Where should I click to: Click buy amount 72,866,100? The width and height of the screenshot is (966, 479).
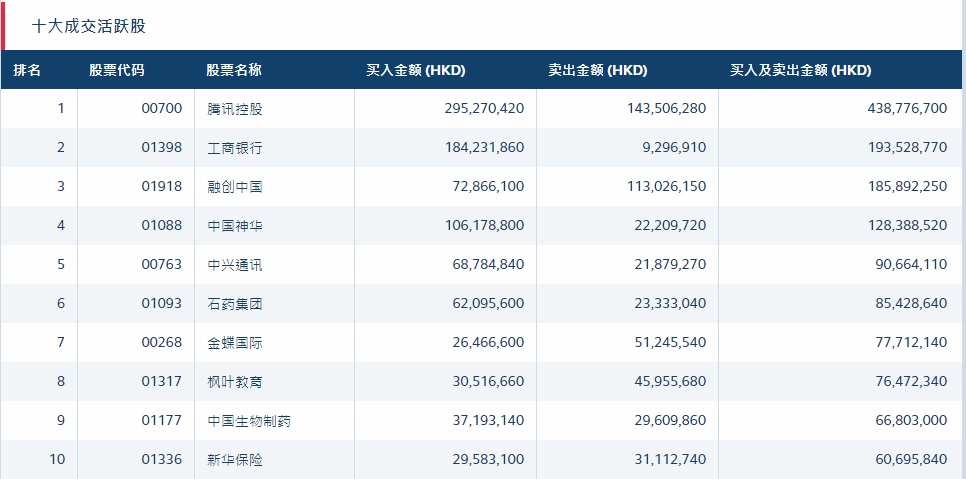(488, 187)
